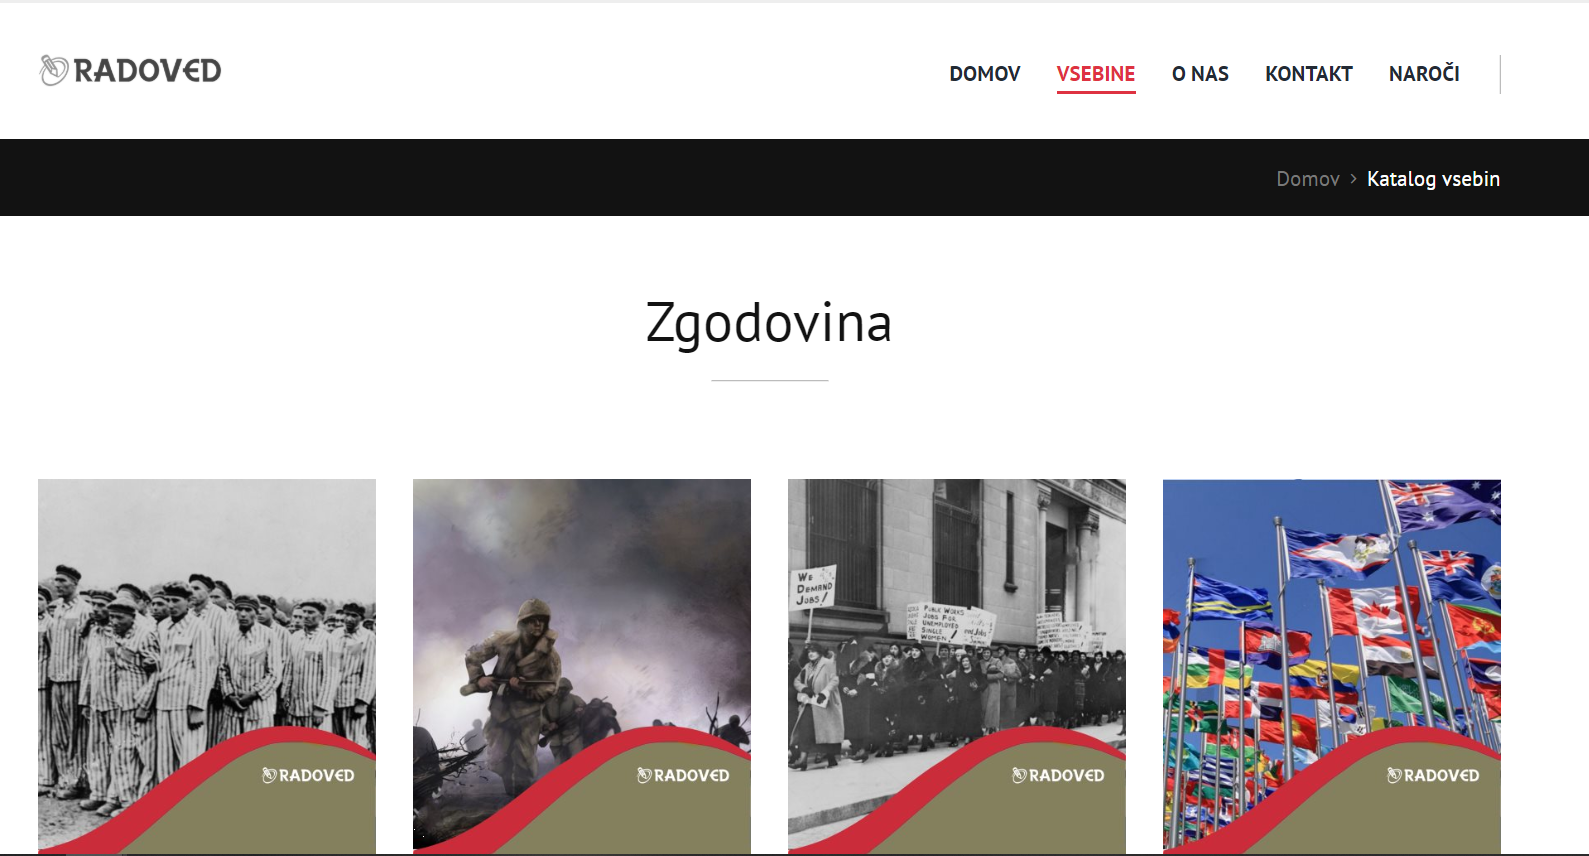Click Radoved badge on flags card
1589x856 pixels.
coord(1433,775)
